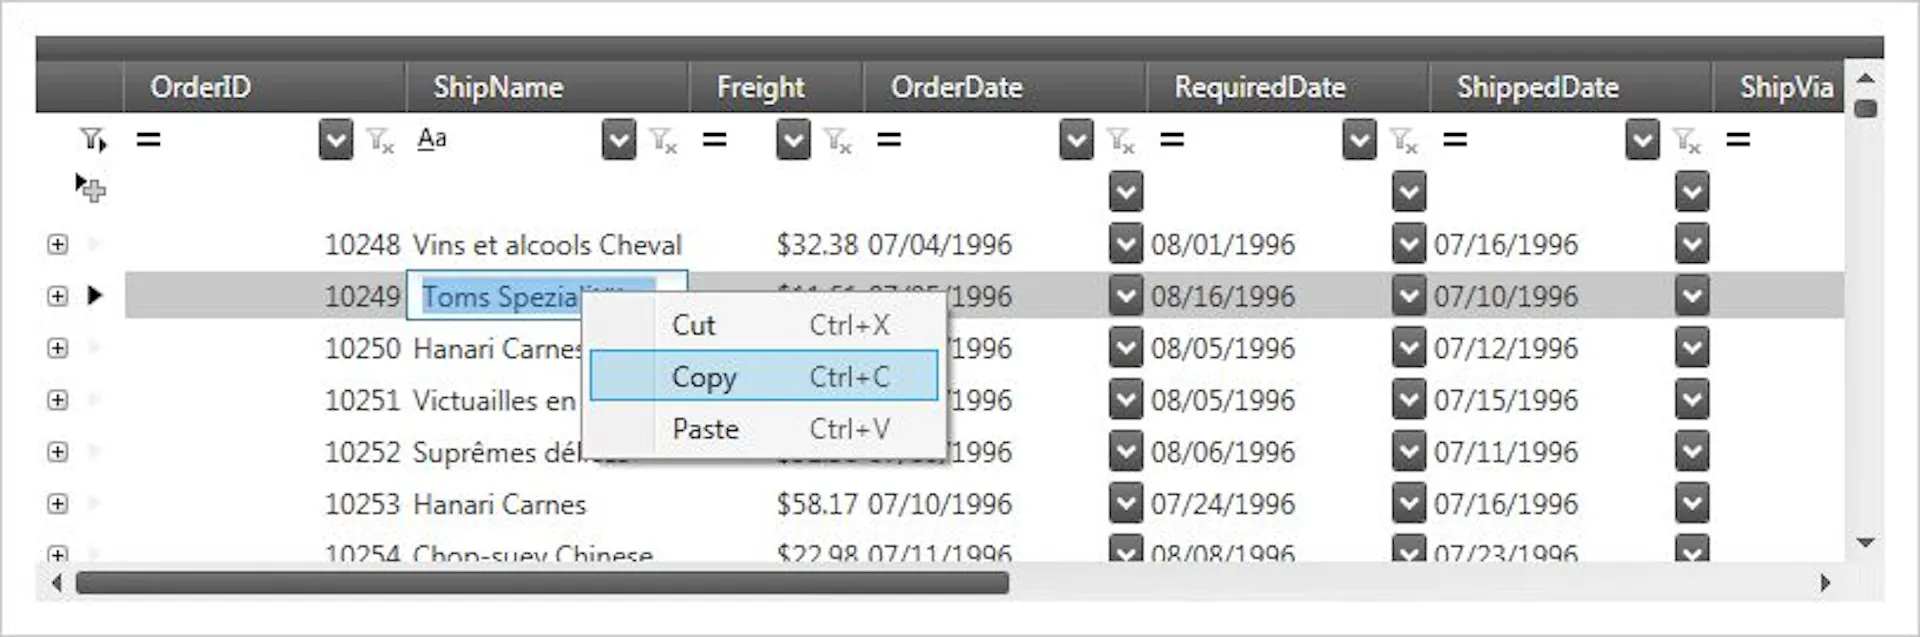Viewport: 1920px width, 637px height.
Task: Clear the ShipName column filter
Action: tap(664, 141)
